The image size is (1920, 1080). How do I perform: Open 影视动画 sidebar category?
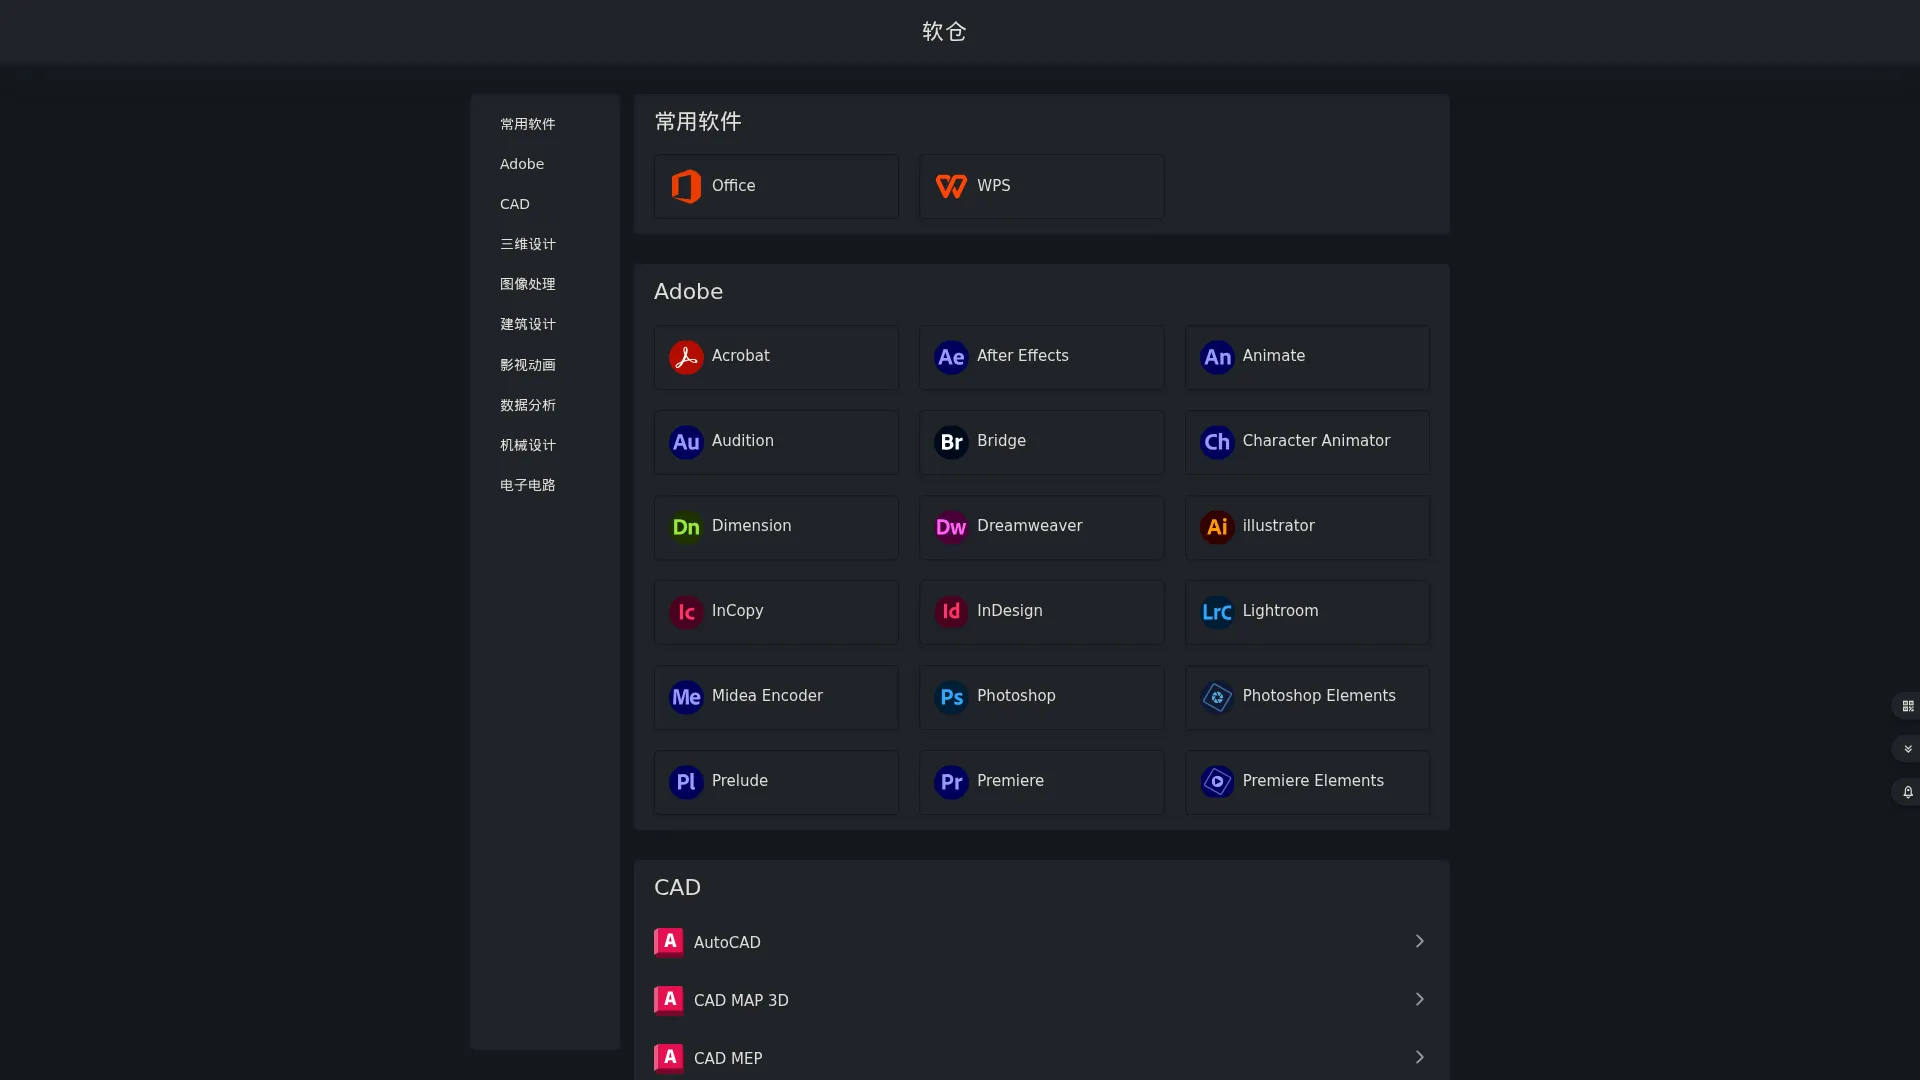527,365
